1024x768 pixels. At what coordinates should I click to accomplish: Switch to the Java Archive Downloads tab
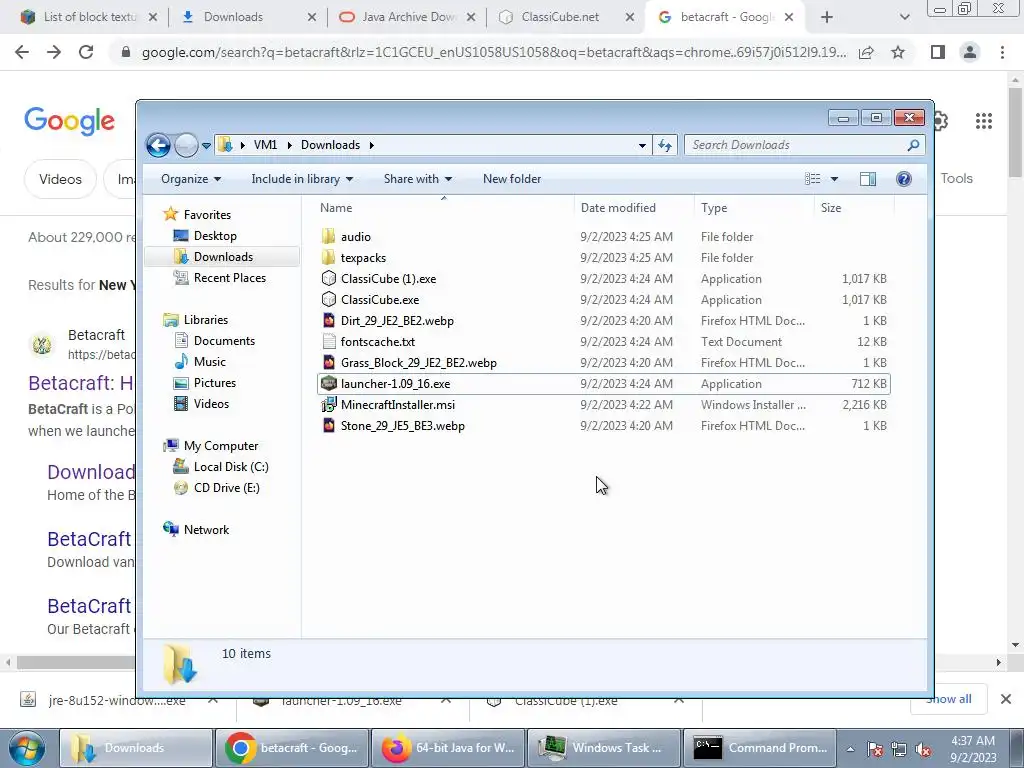(x=408, y=17)
